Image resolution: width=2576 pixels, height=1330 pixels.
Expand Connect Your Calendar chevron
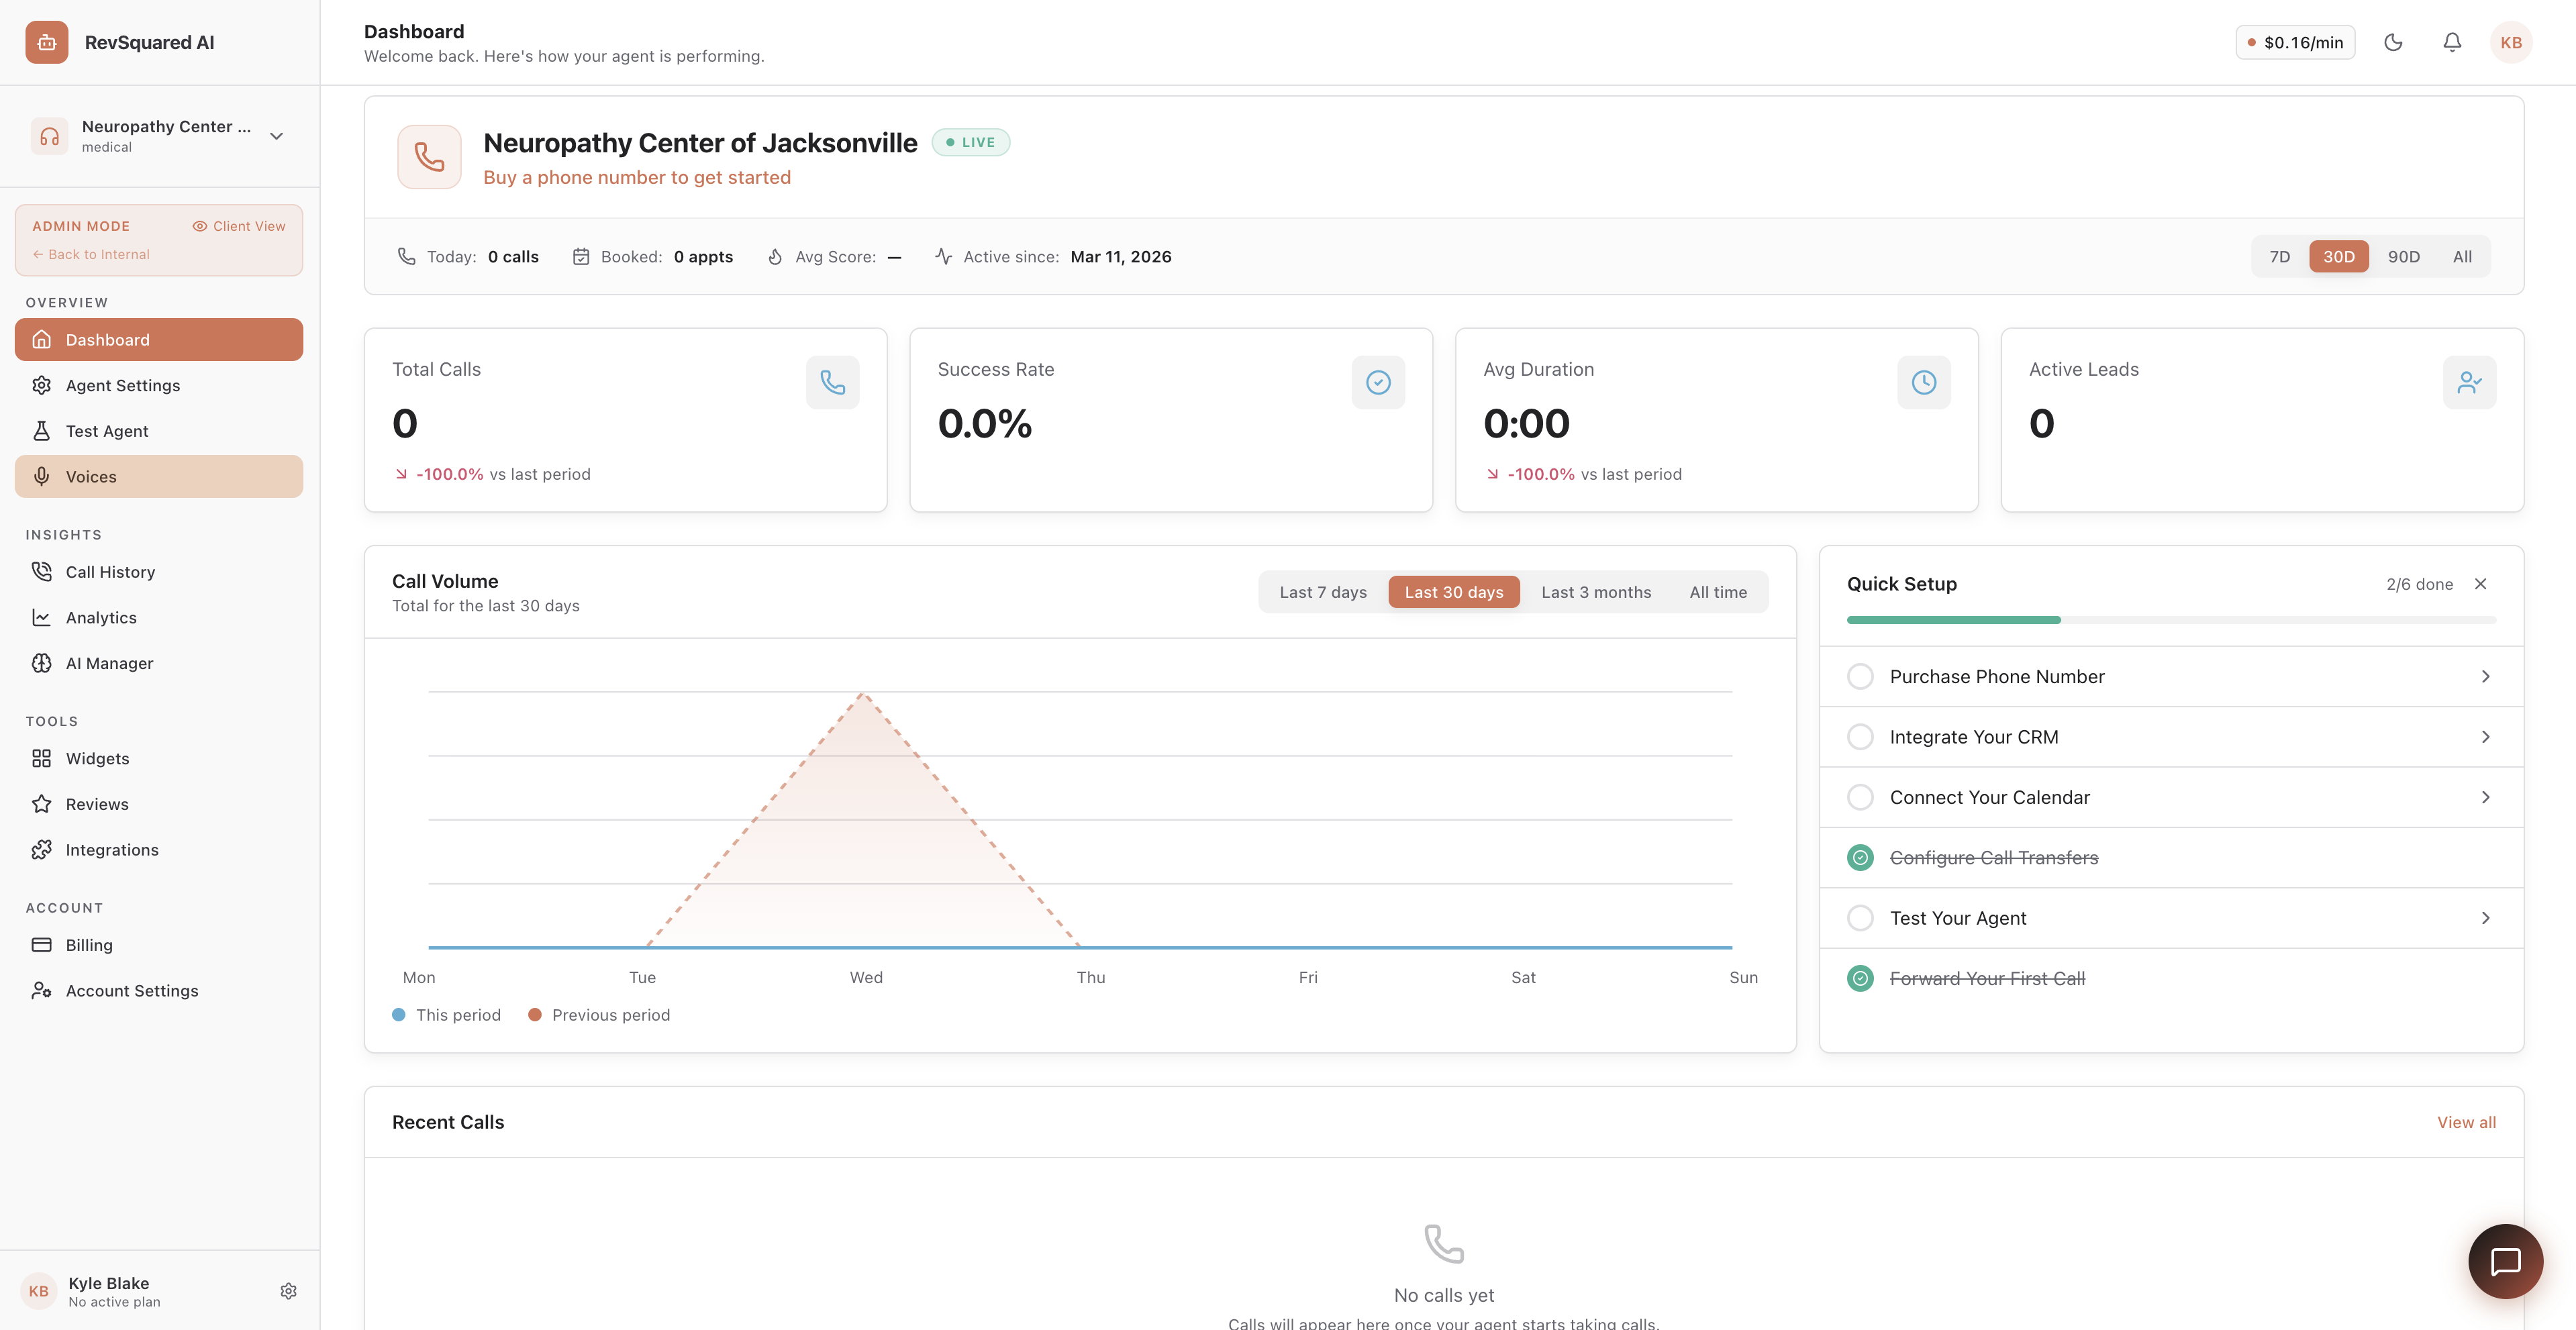point(2486,798)
